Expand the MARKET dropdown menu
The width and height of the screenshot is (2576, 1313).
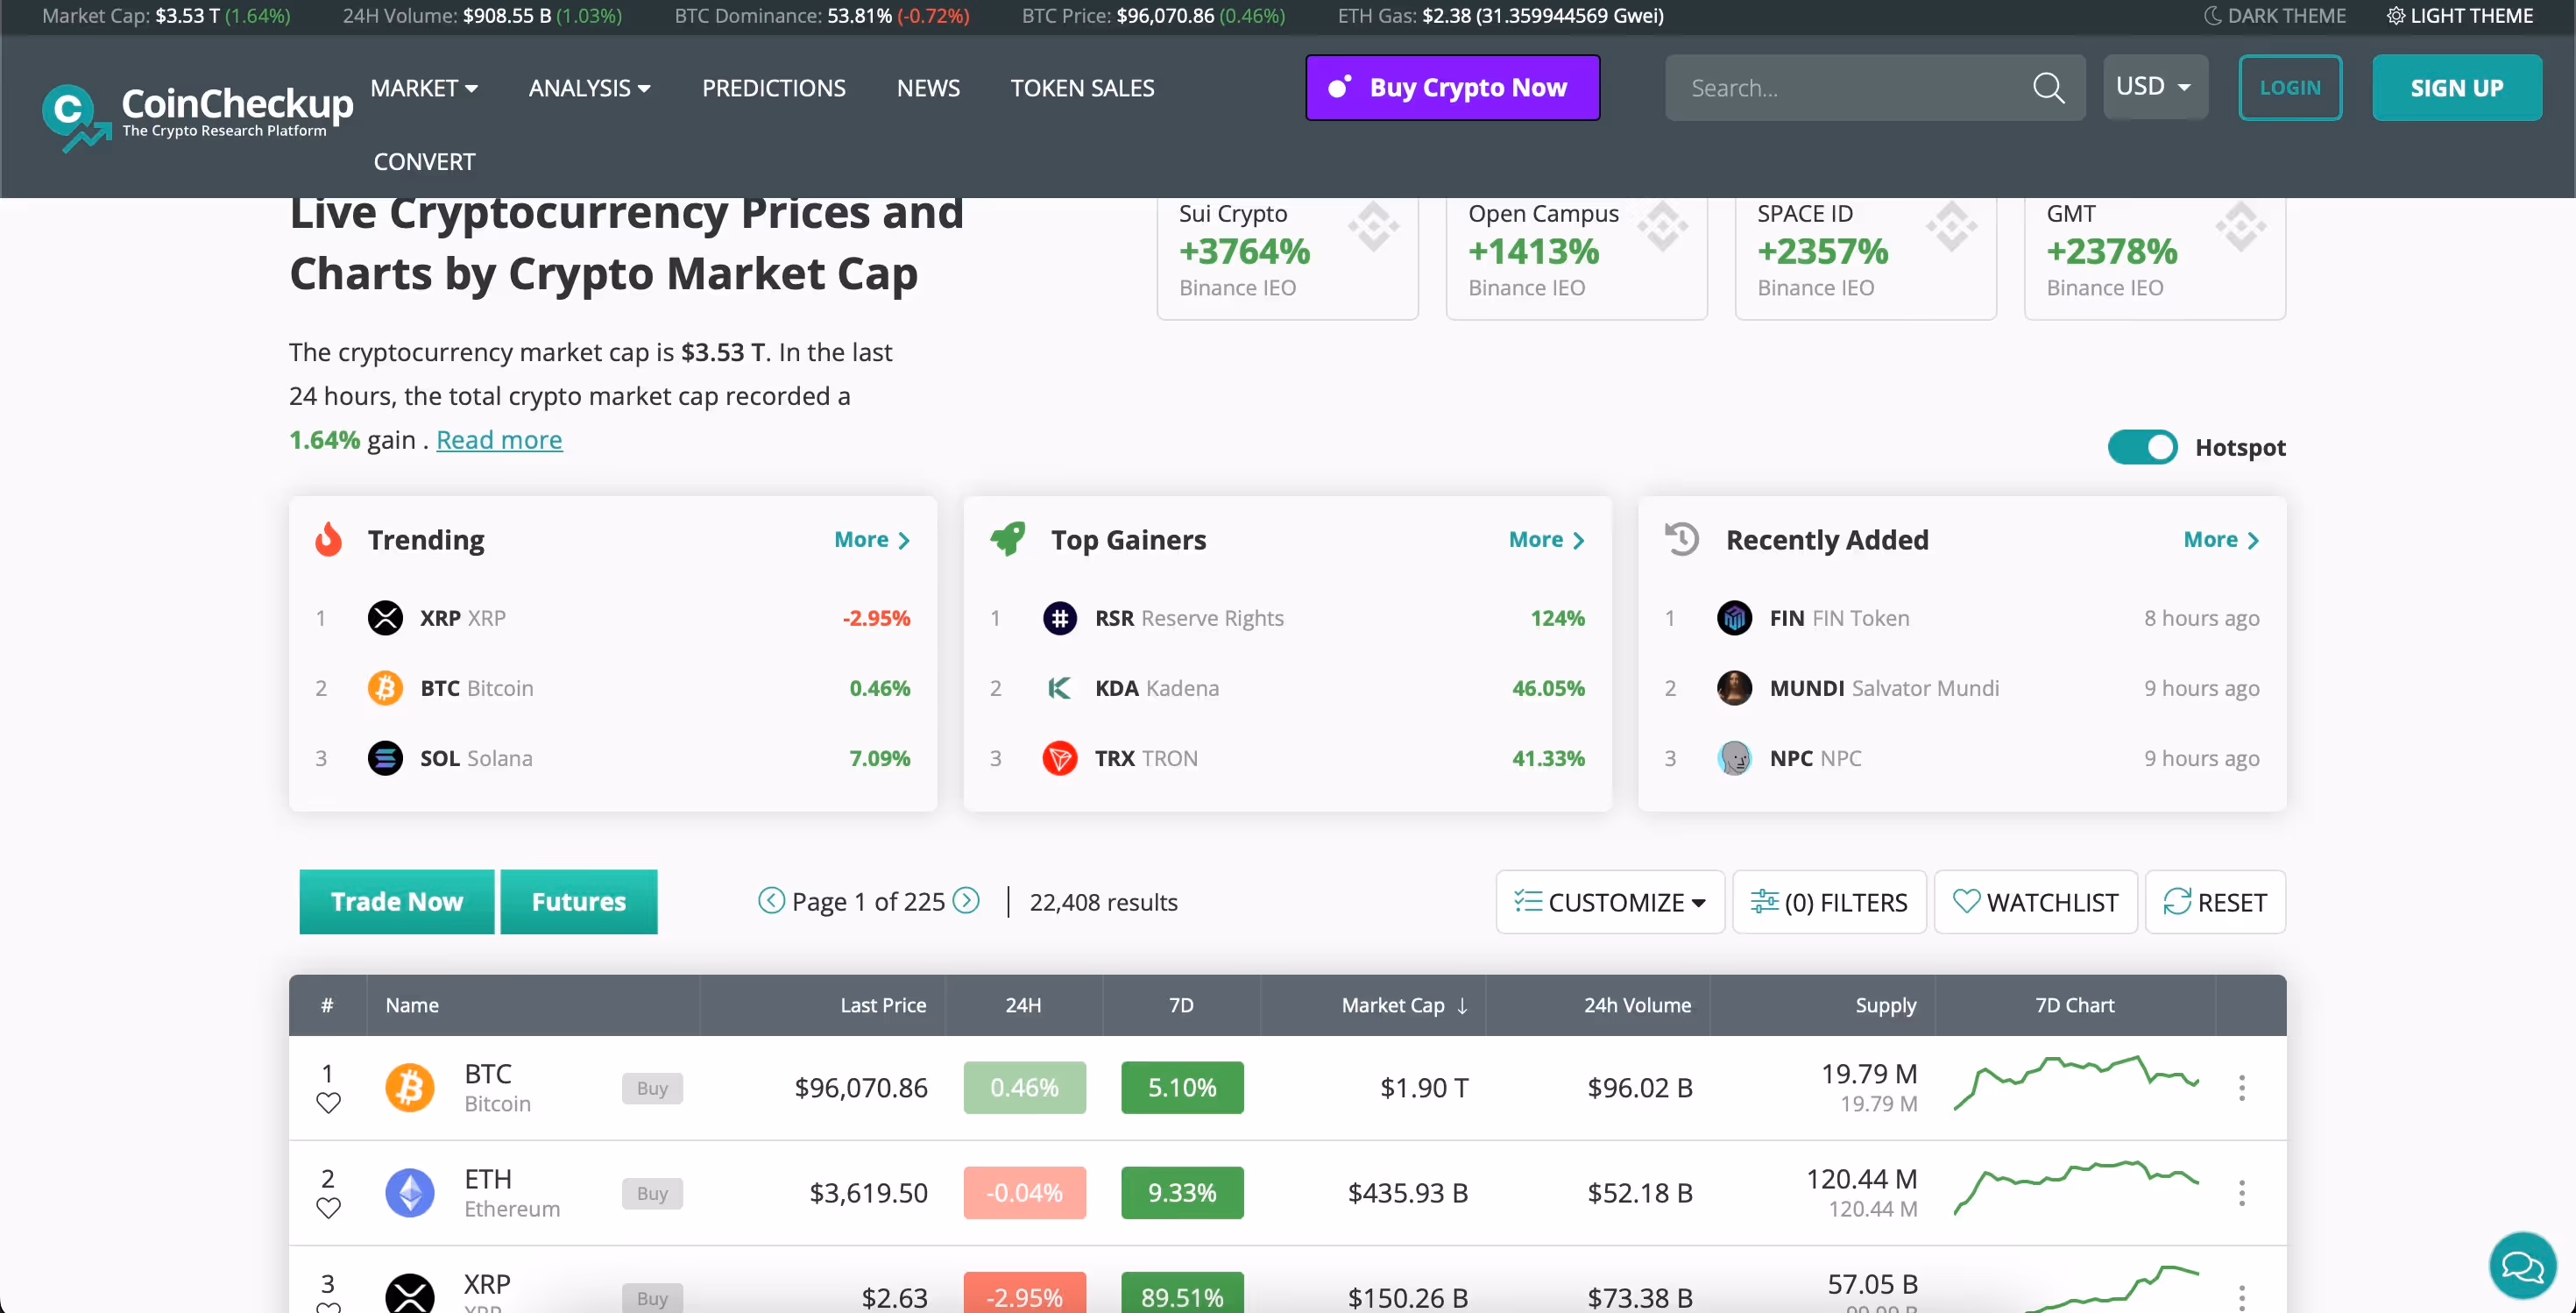[x=424, y=88]
